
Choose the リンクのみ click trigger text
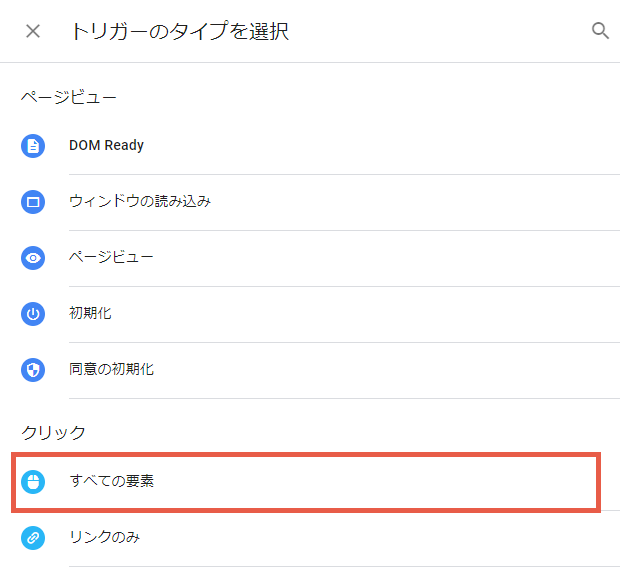click(x=105, y=537)
